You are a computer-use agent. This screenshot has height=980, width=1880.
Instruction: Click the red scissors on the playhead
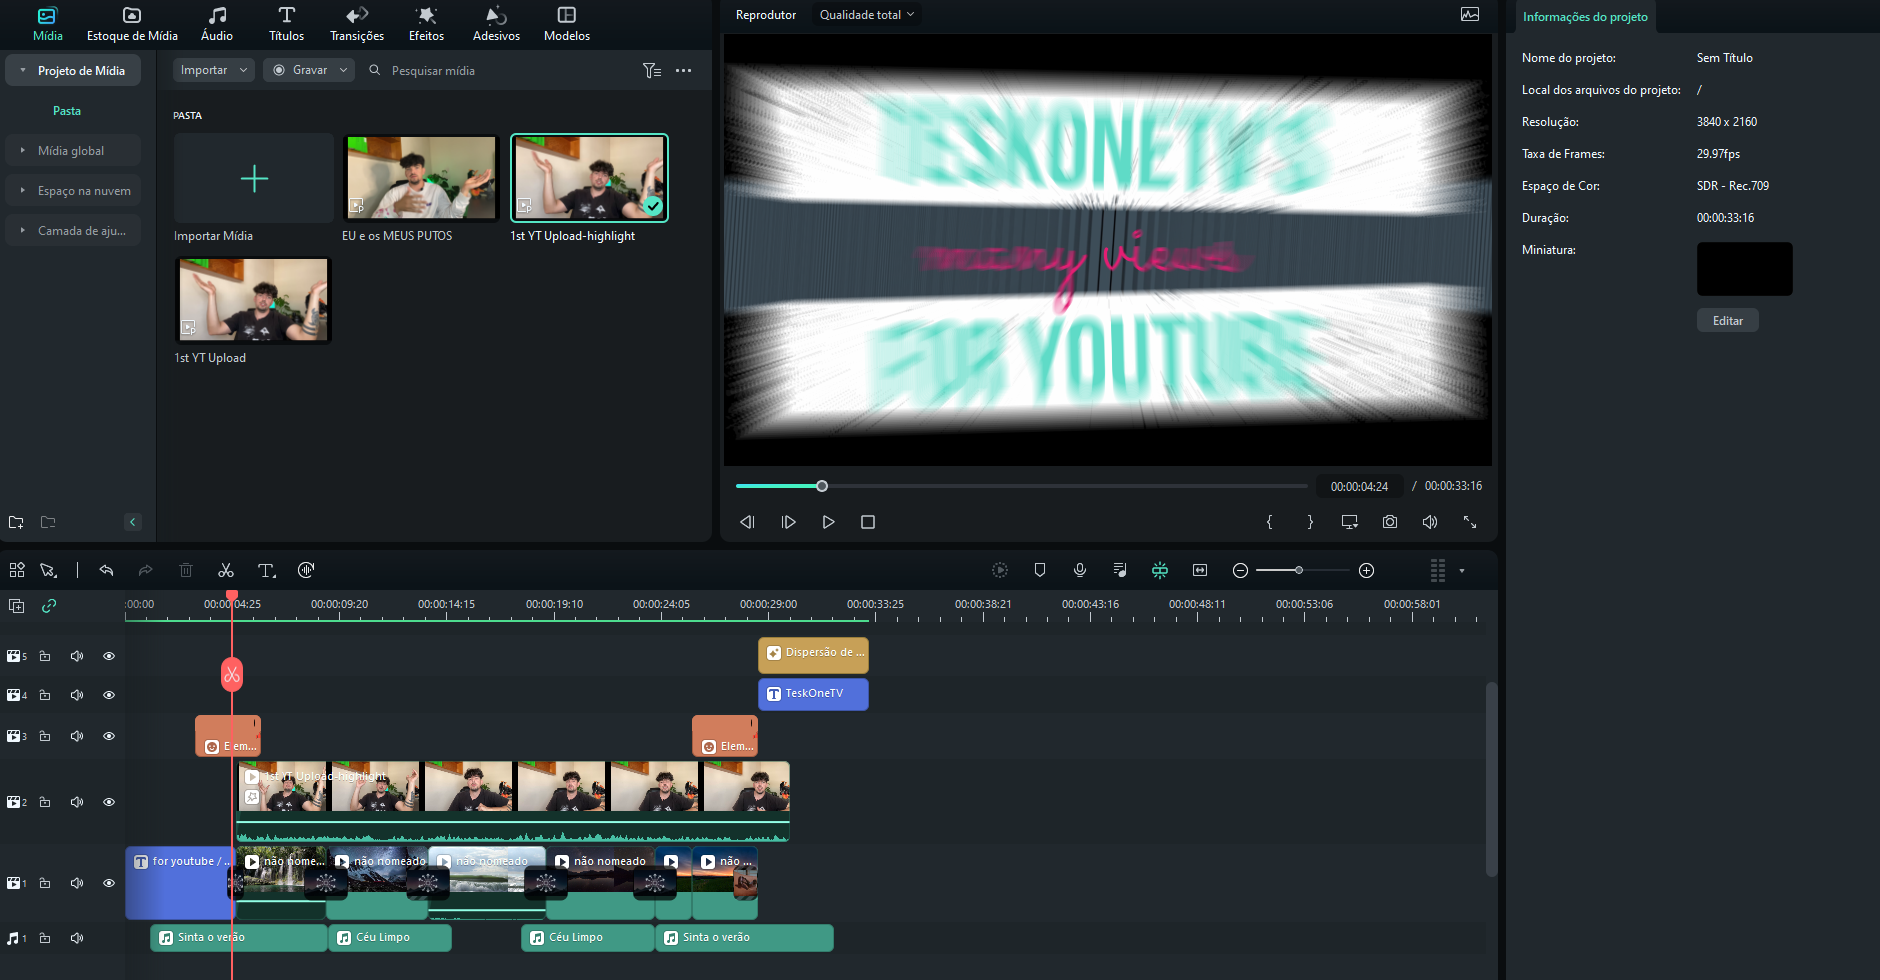click(x=232, y=675)
